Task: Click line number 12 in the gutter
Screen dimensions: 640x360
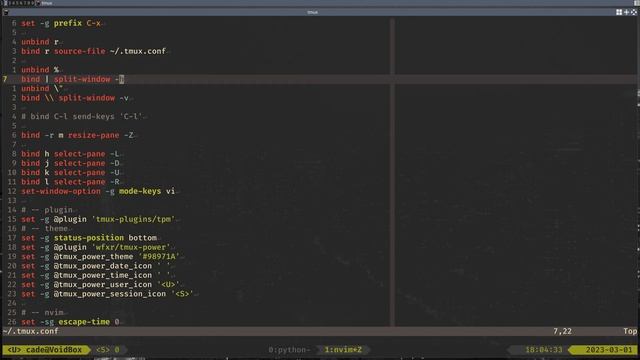Action: [12, 191]
